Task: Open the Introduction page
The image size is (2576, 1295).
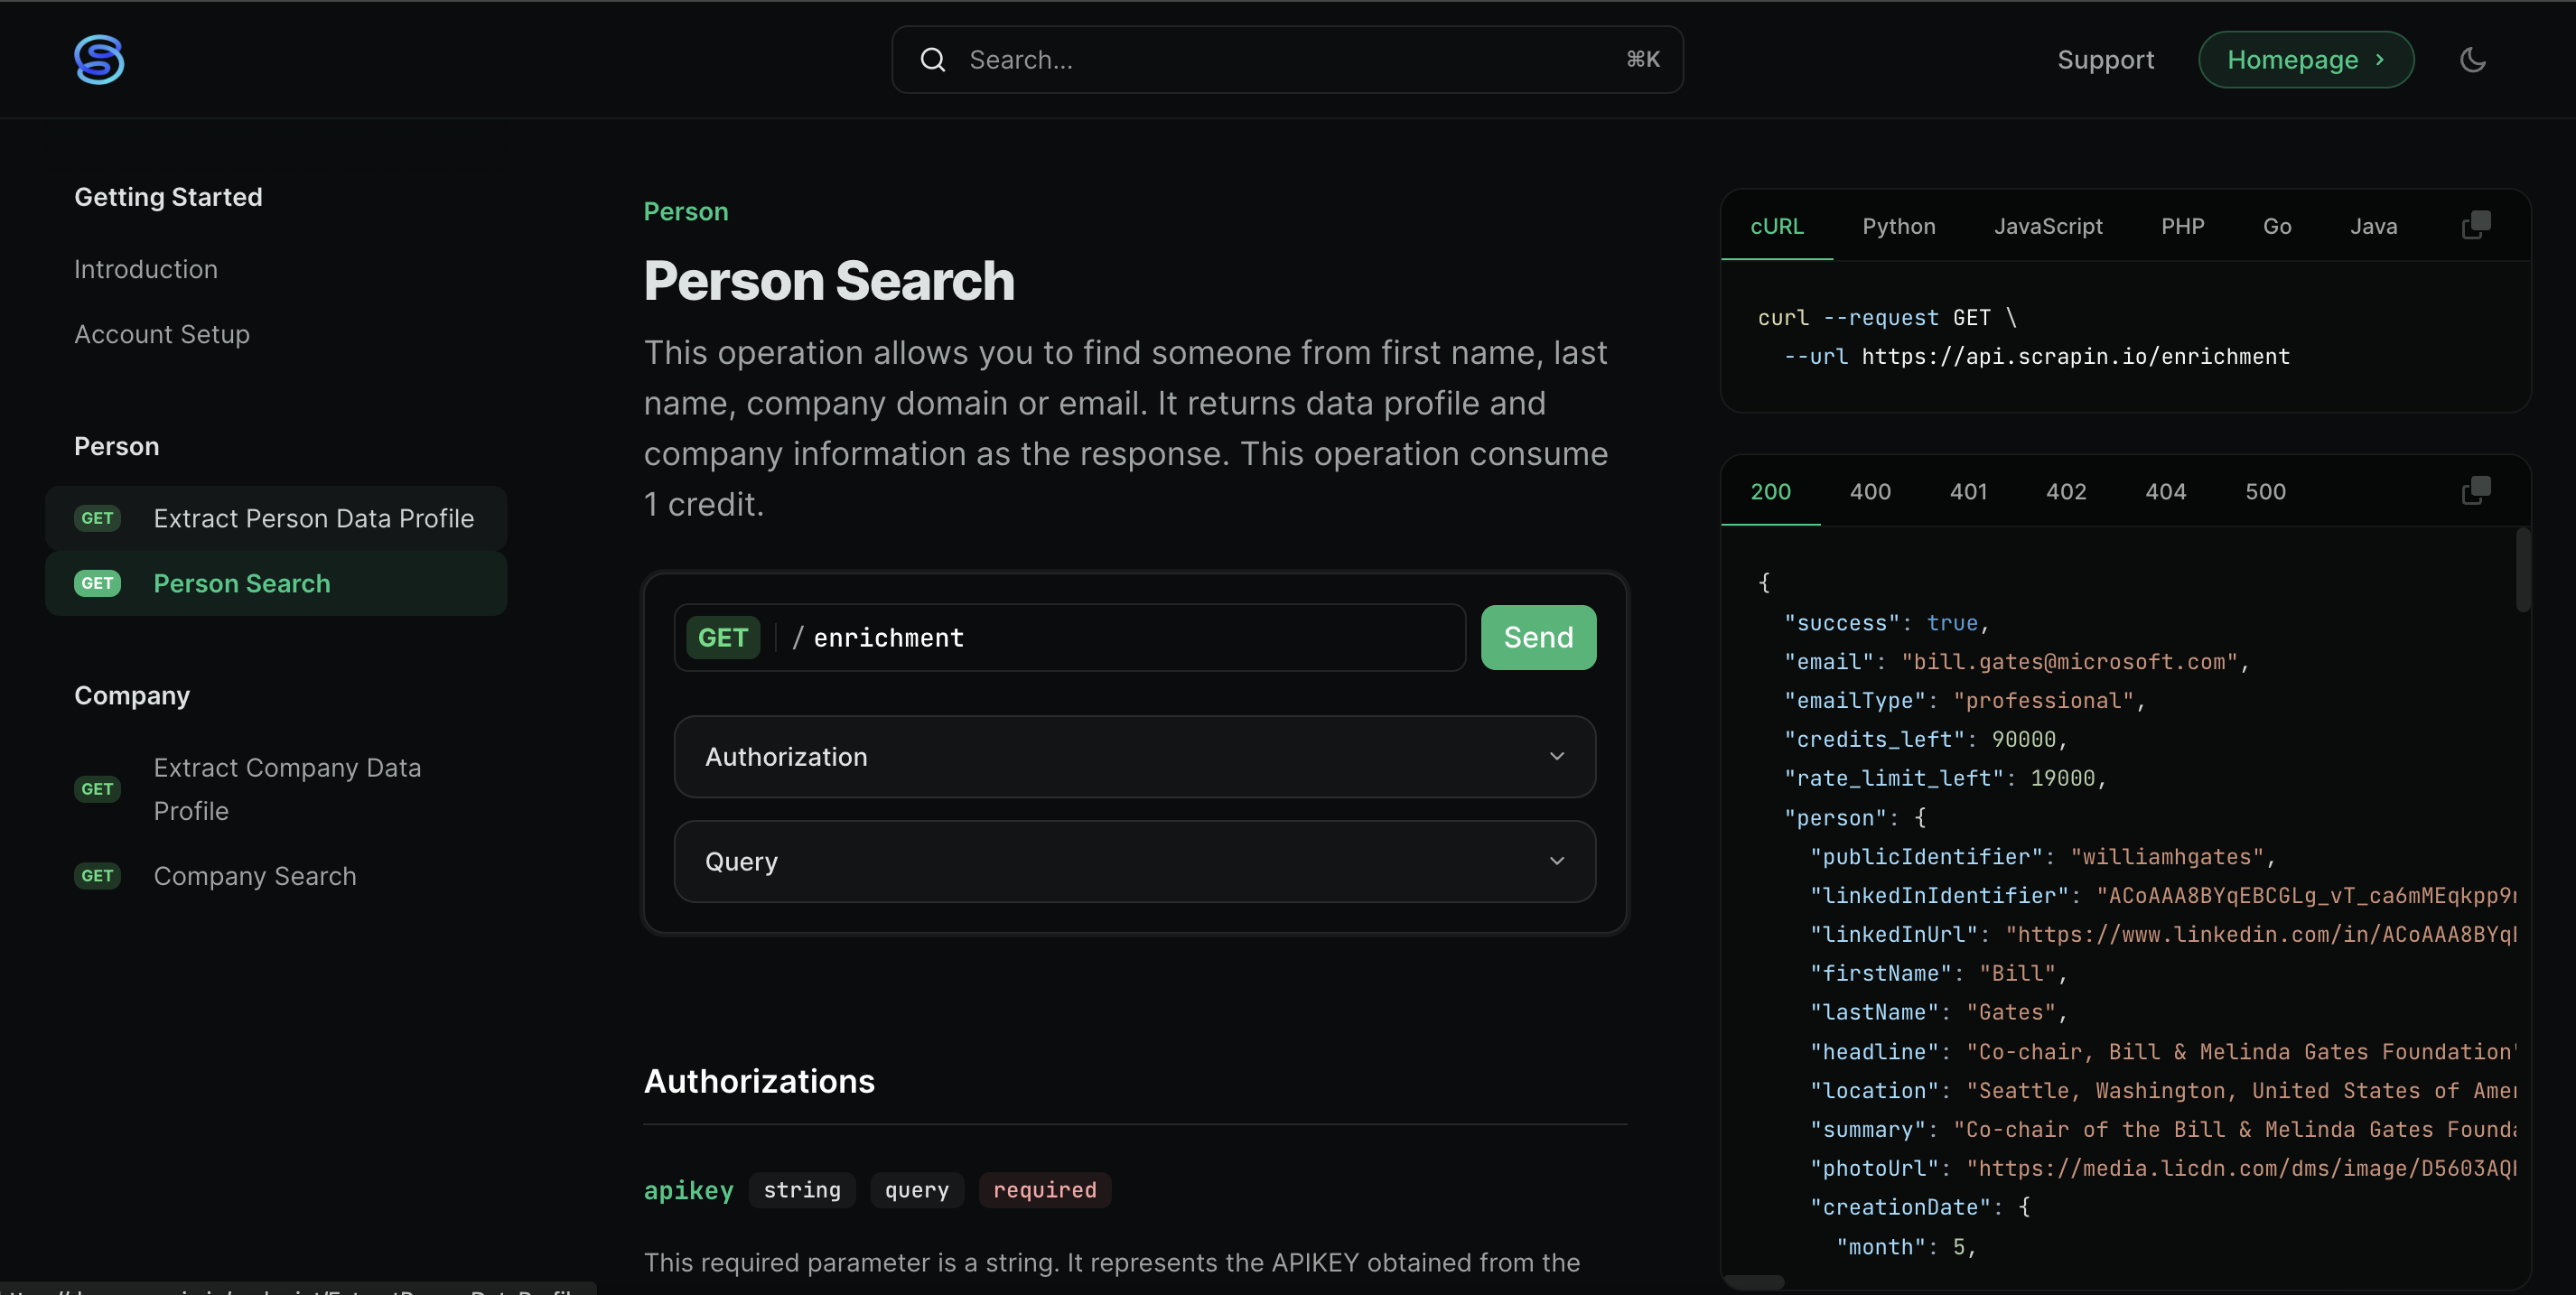Action: point(146,269)
